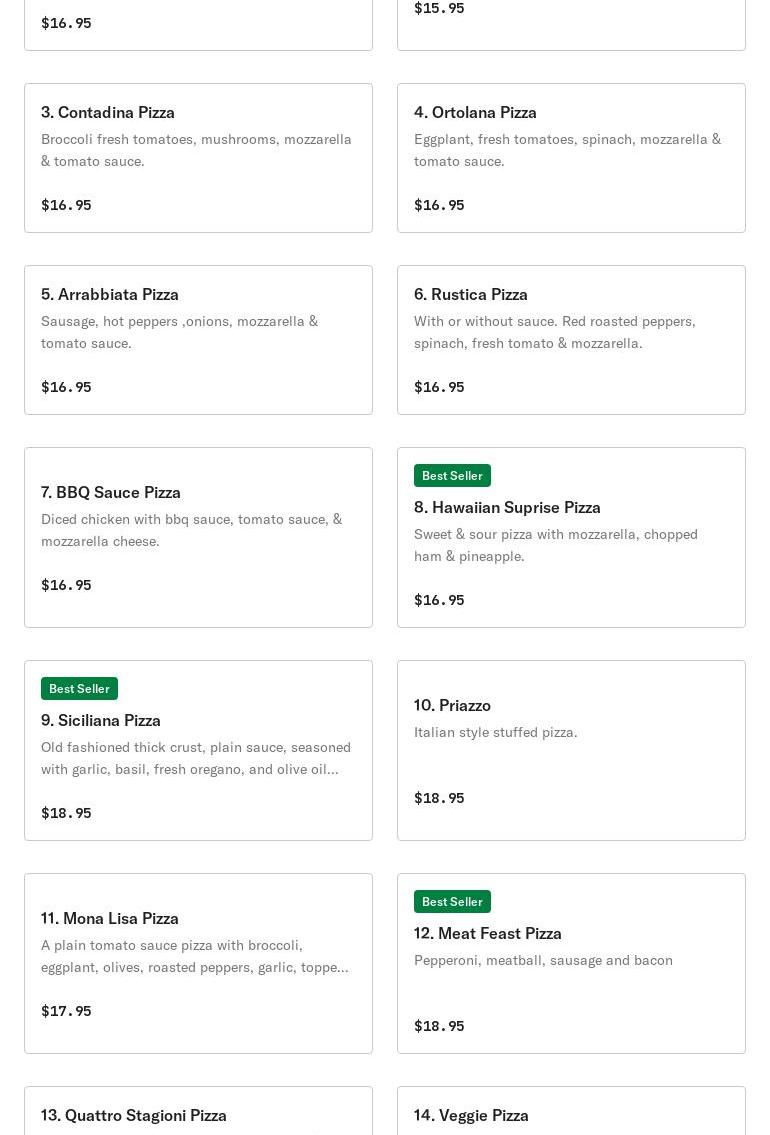Choose the 6. Rustica Pizza card

(x=571, y=340)
